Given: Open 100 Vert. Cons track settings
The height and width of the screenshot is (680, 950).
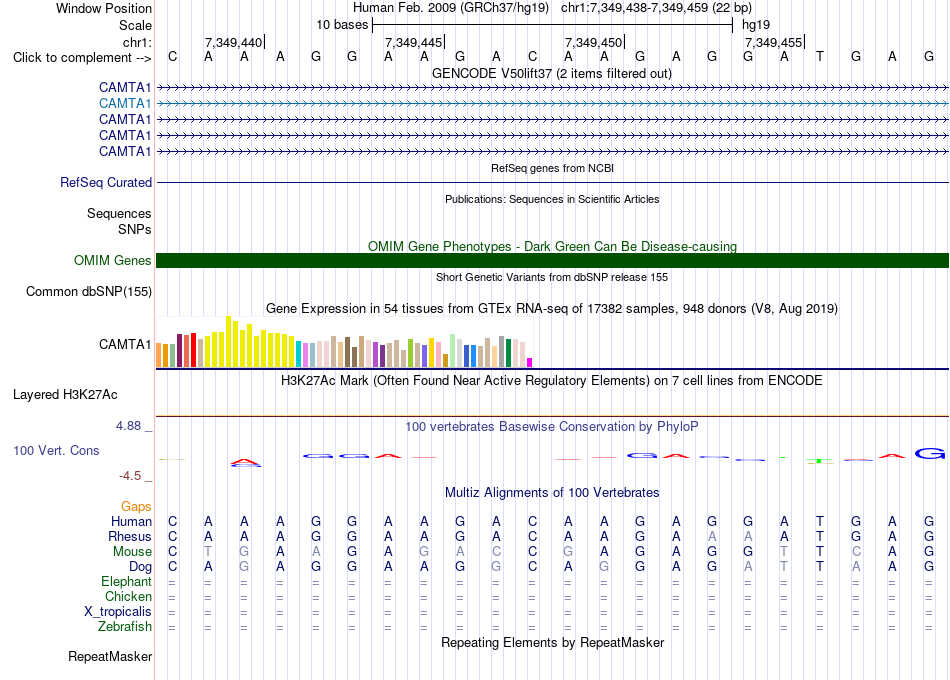Looking at the screenshot, I should [x=56, y=450].
